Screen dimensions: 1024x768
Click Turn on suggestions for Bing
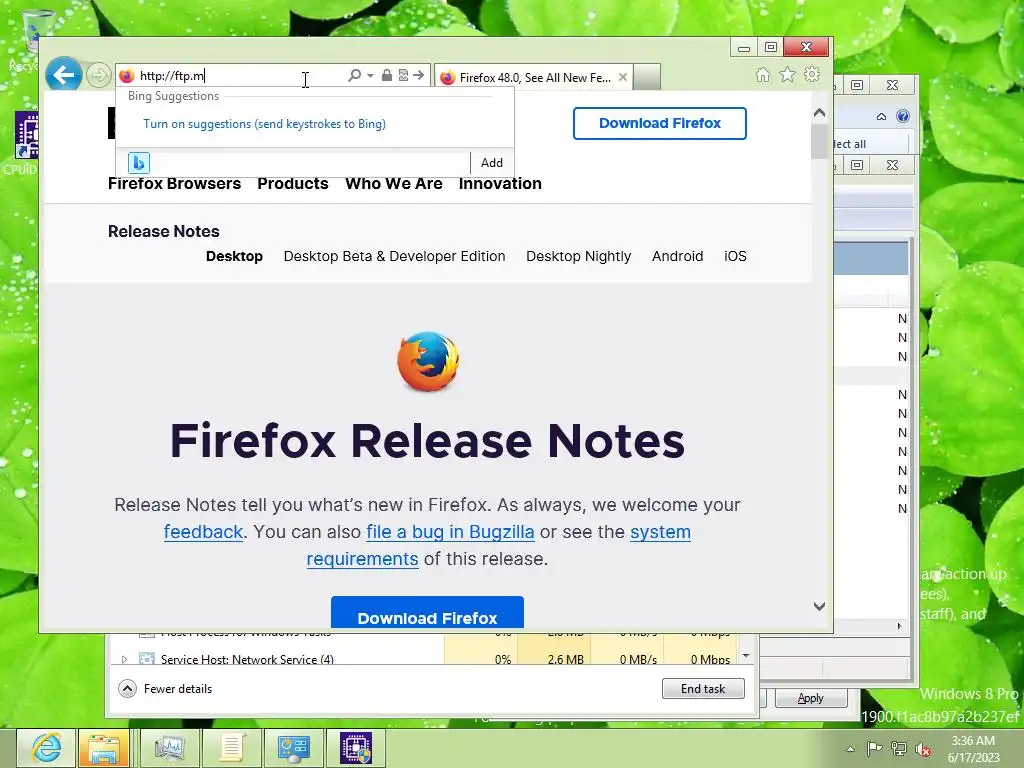(264, 124)
